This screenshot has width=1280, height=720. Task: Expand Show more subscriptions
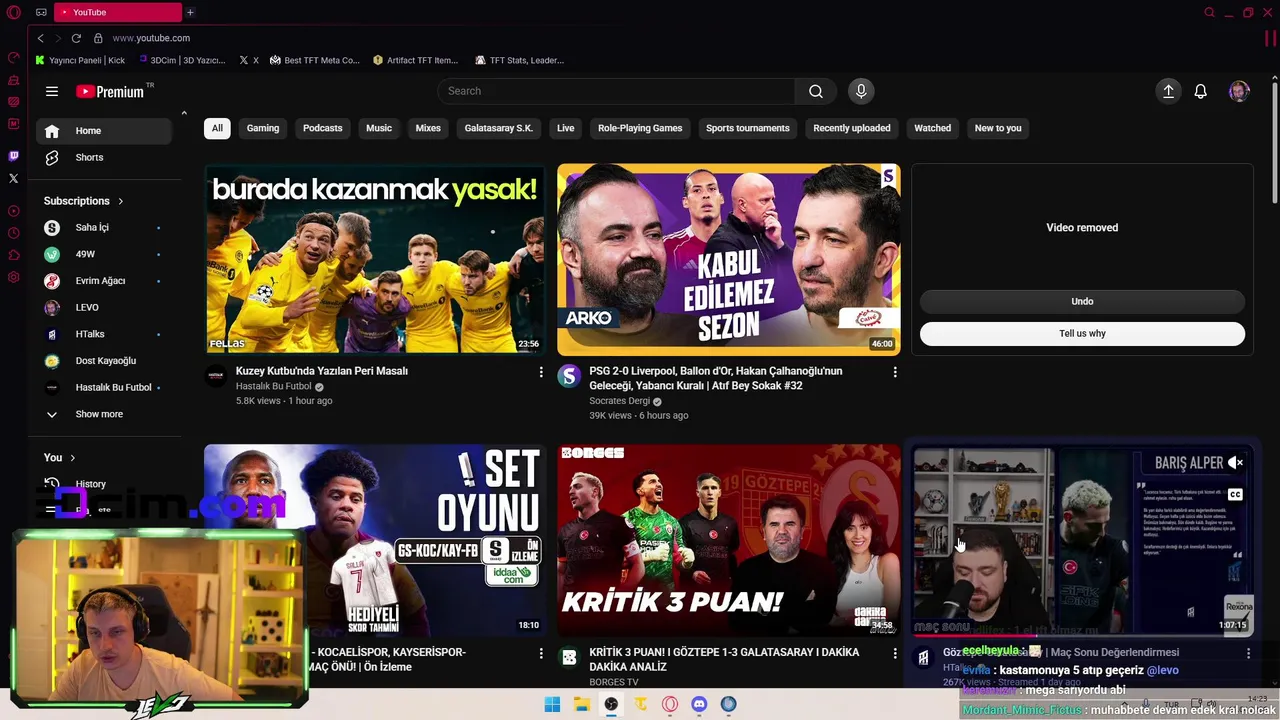[100, 414]
